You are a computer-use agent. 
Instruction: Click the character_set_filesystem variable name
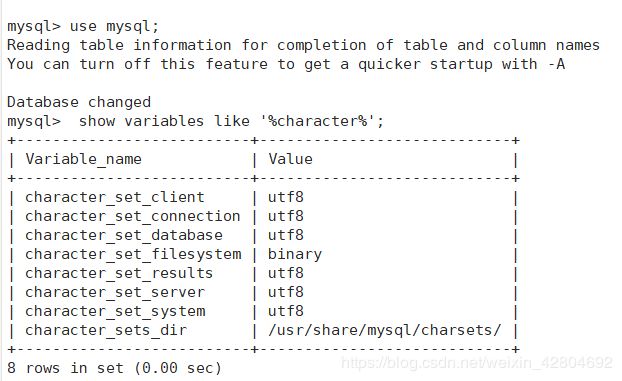pos(133,254)
